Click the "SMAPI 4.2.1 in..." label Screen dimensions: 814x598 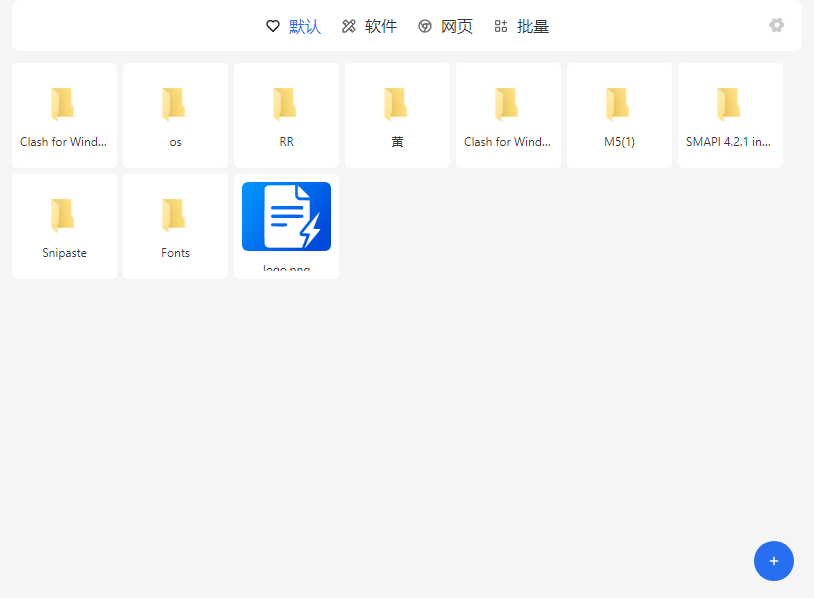coord(728,142)
